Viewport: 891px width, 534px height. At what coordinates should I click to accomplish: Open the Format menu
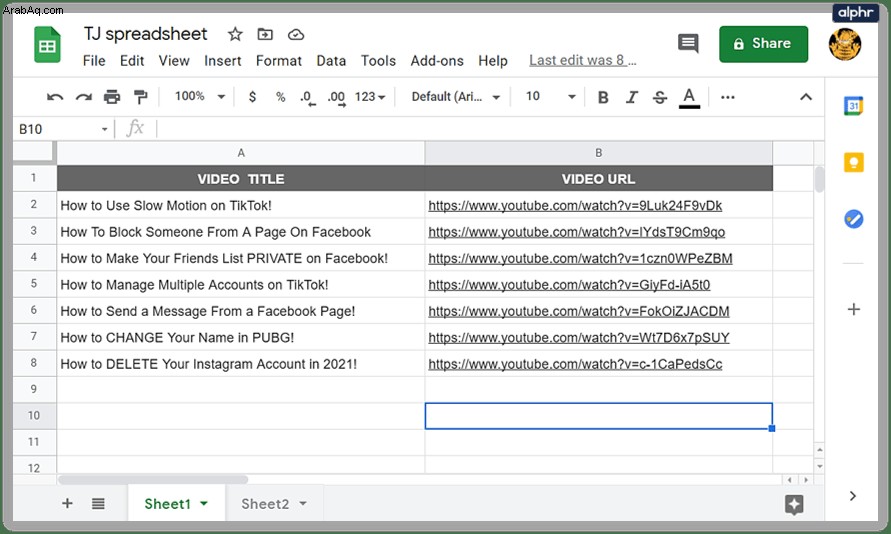278,61
